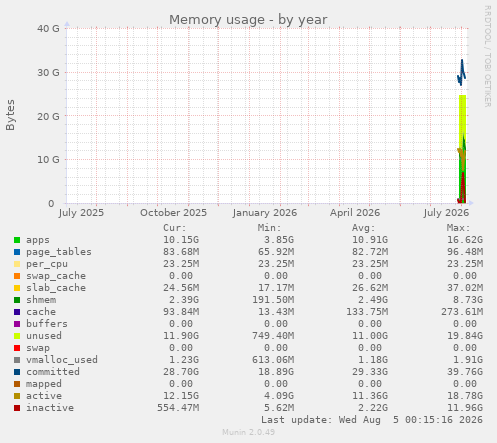497x443 pixels.
Task: Click committed current value 28.70G
Action: point(181,372)
